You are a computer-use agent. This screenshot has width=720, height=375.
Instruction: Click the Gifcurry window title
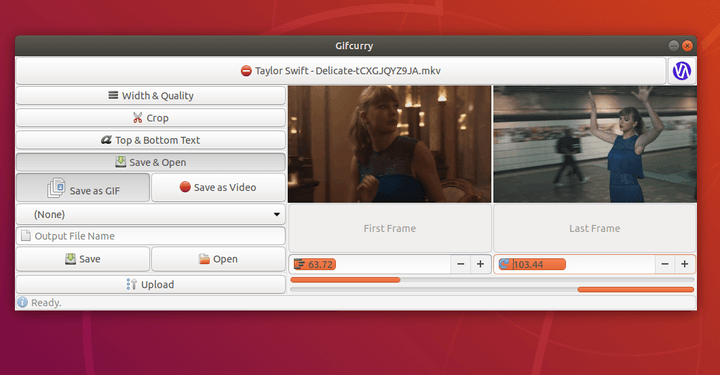click(x=354, y=46)
